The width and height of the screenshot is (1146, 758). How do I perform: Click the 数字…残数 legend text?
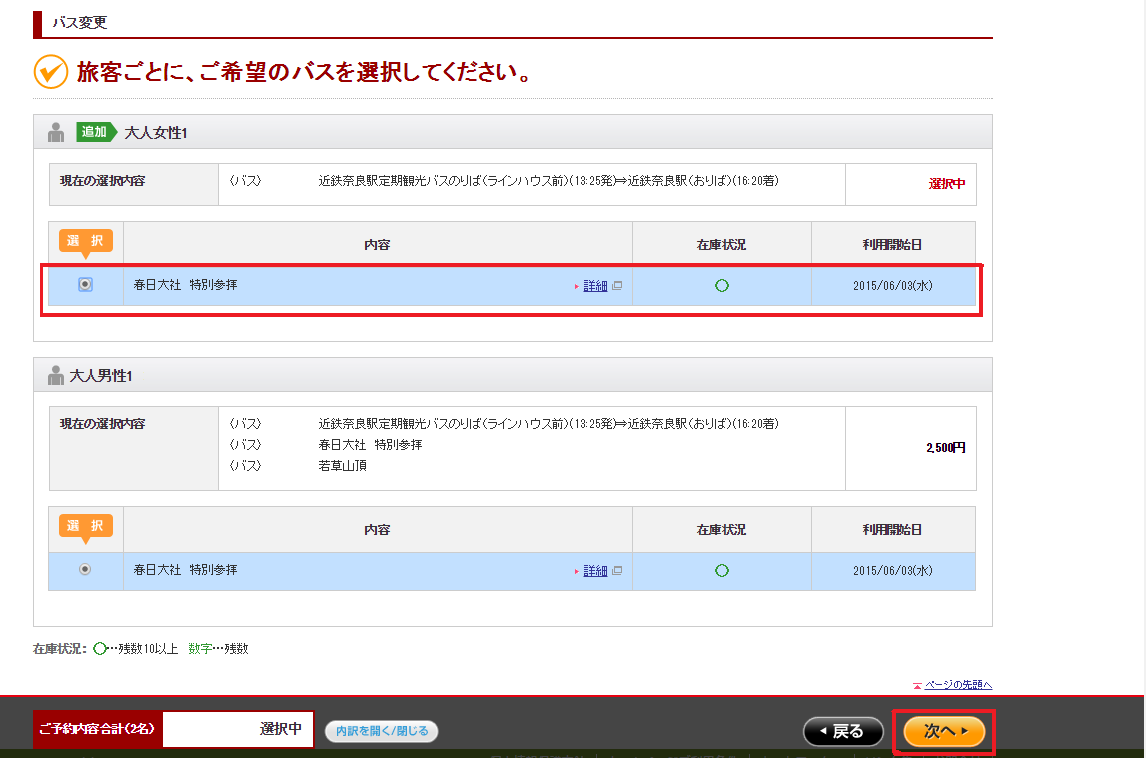(x=219, y=648)
